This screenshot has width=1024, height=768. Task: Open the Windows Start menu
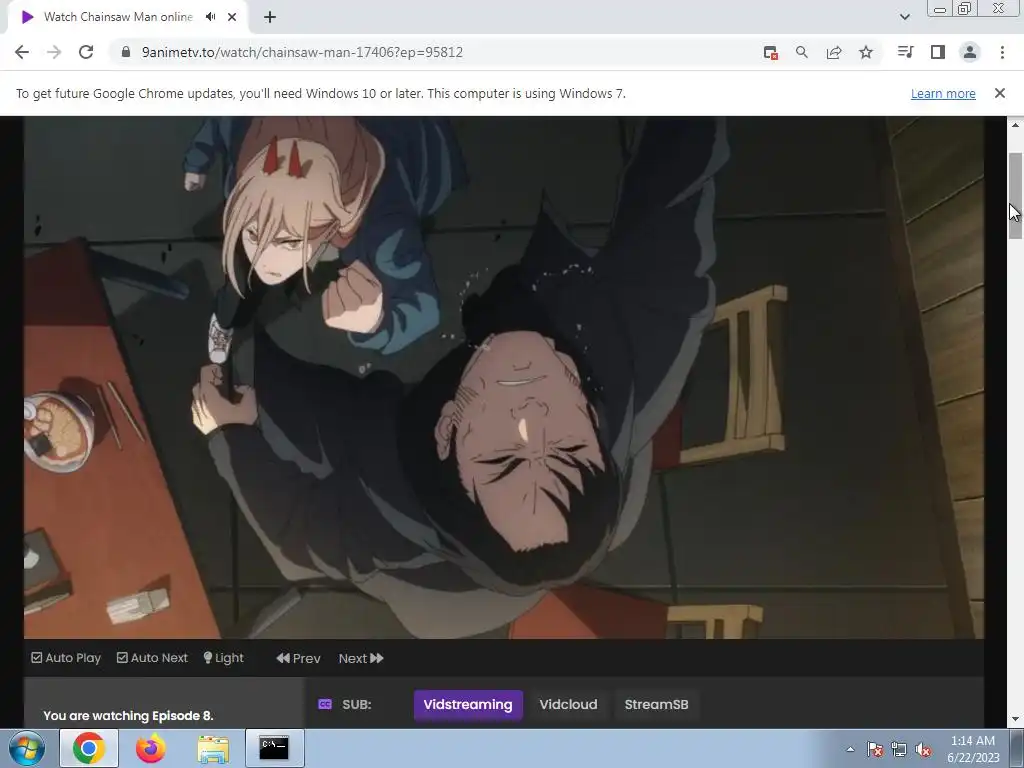coord(27,748)
